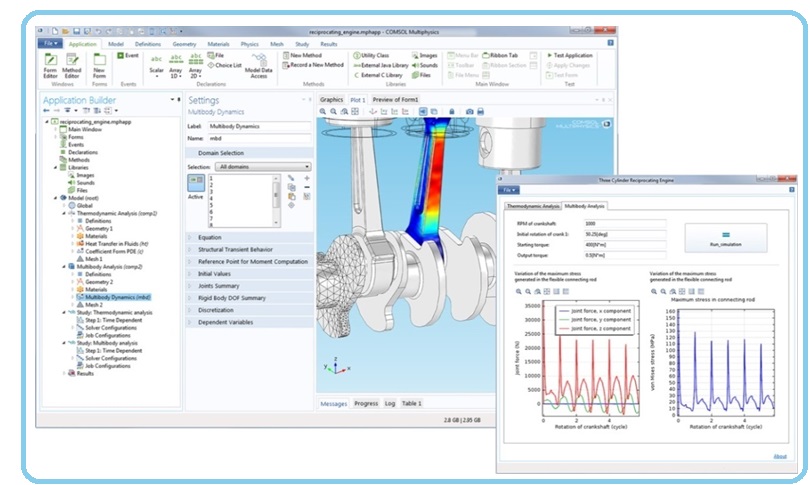
Task: Expand the Initial Values section
Action: click(x=250, y=274)
